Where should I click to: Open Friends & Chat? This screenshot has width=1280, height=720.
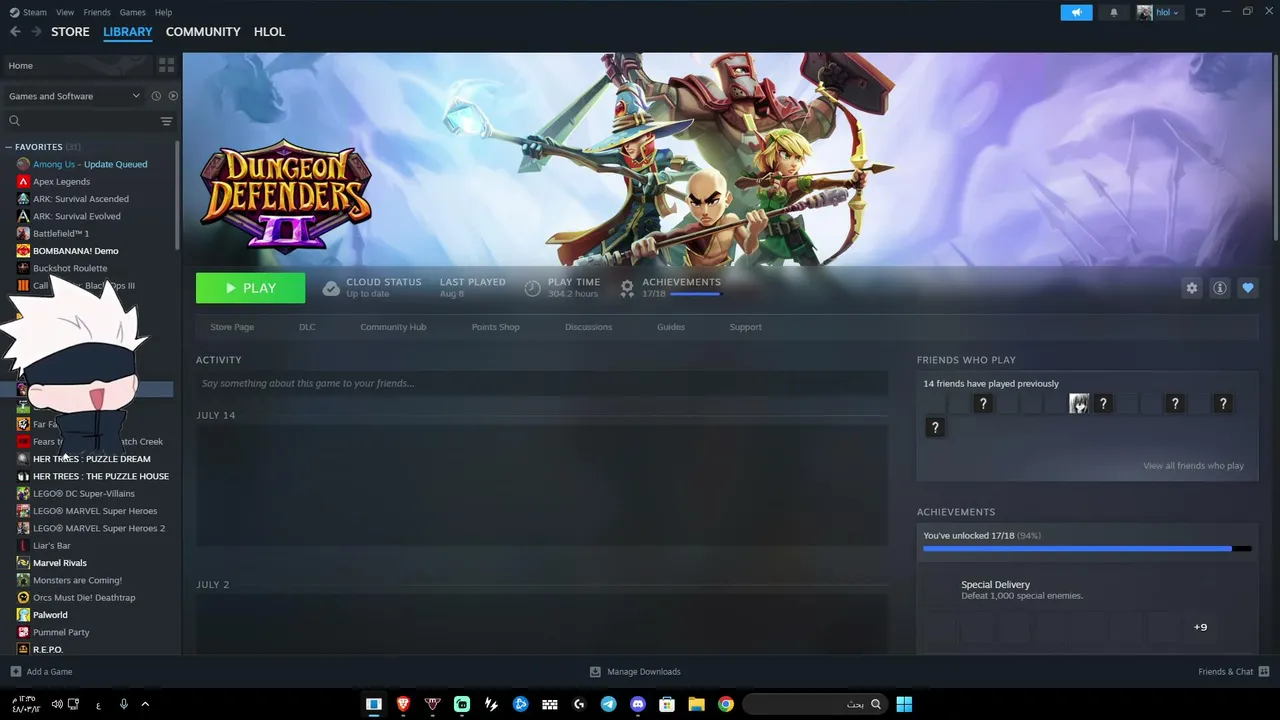(x=1233, y=672)
